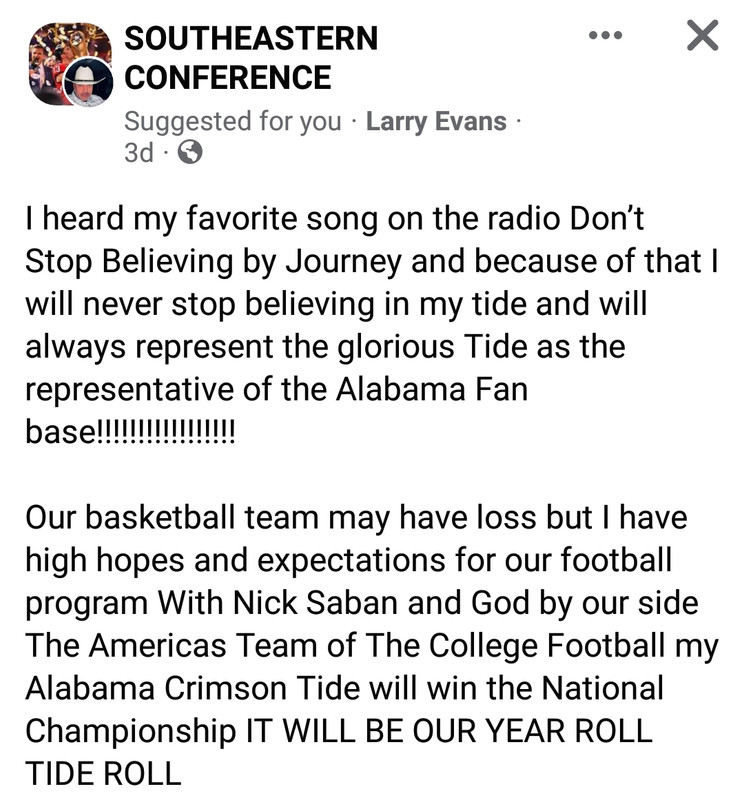This screenshot has width=744, height=800.
Task: Open the post via the 3d timestamp
Action: pos(138,152)
